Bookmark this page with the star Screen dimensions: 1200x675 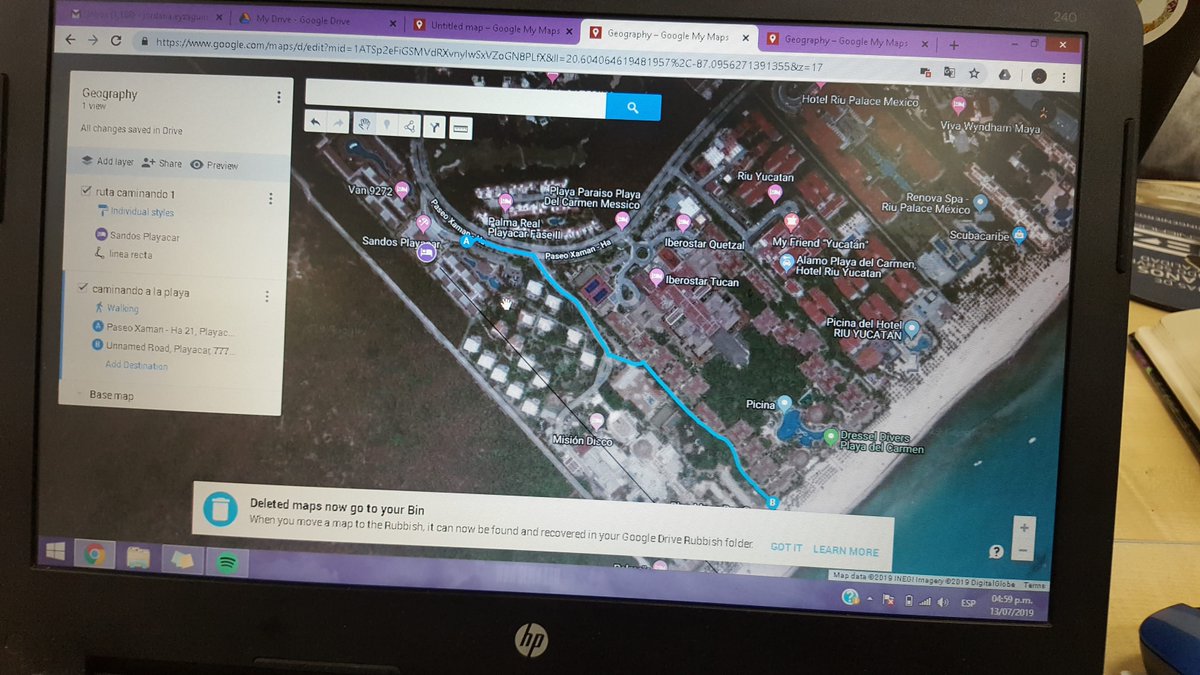[x=974, y=73]
